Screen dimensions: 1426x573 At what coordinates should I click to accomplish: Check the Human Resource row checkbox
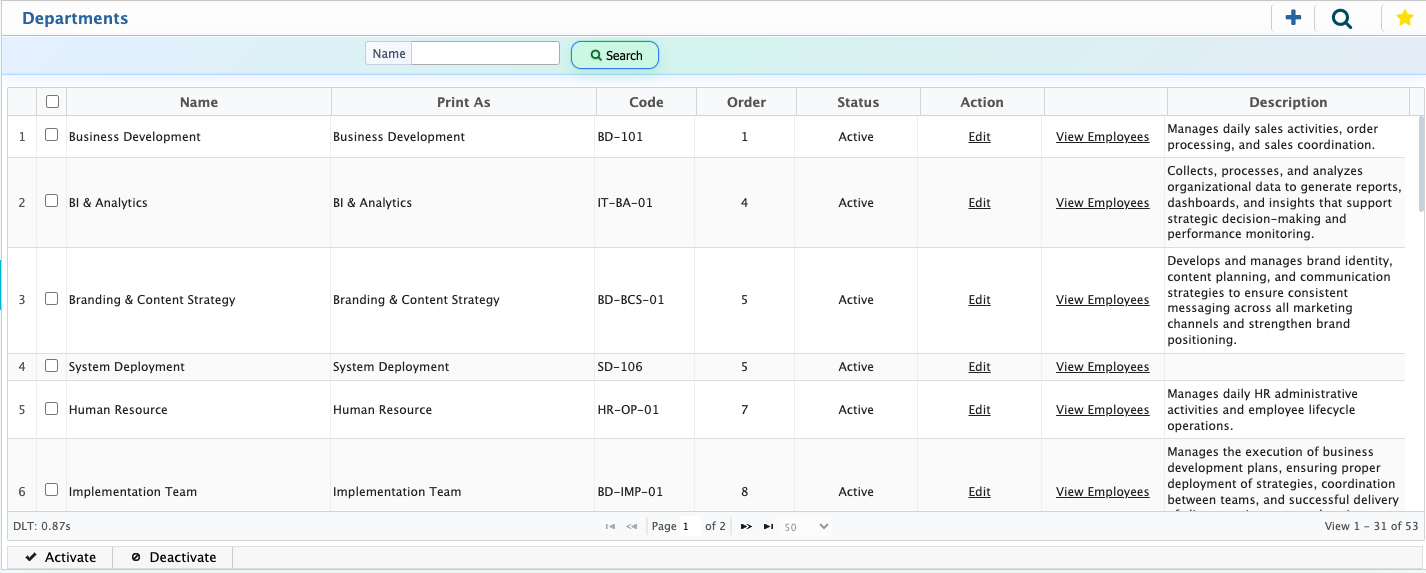pos(52,409)
